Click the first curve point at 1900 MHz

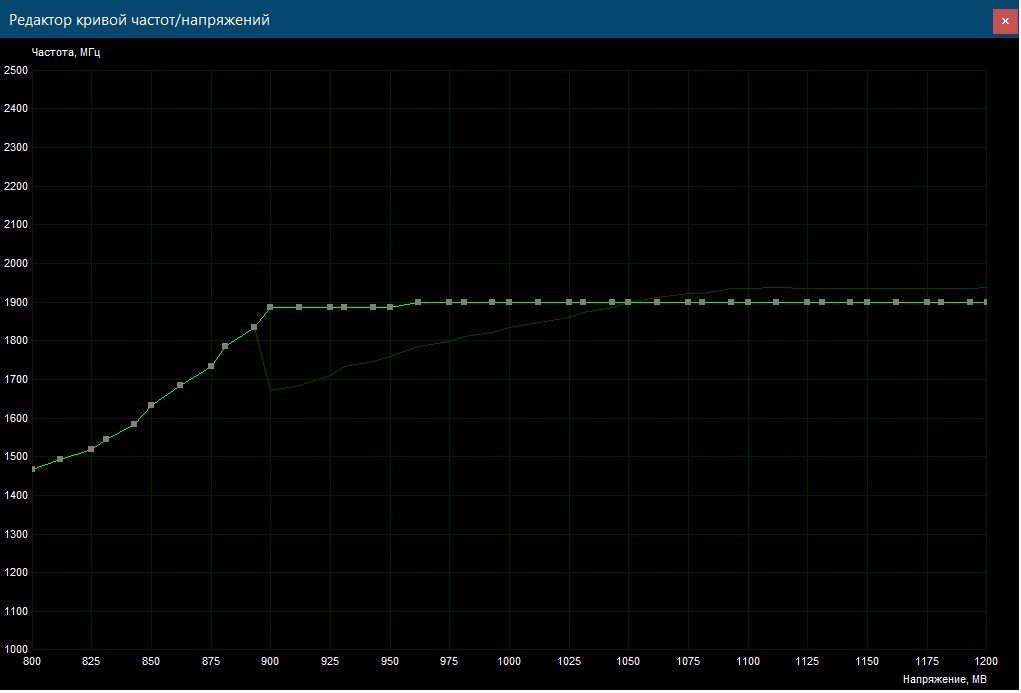[418, 302]
